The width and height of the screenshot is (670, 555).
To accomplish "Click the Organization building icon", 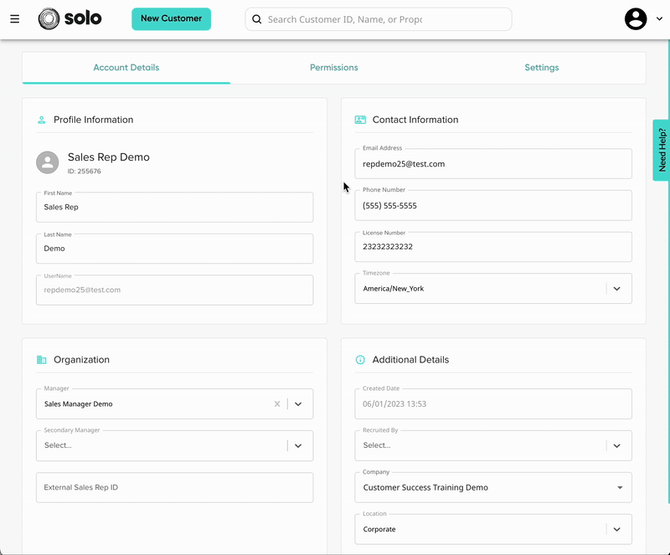I will [x=41, y=360].
